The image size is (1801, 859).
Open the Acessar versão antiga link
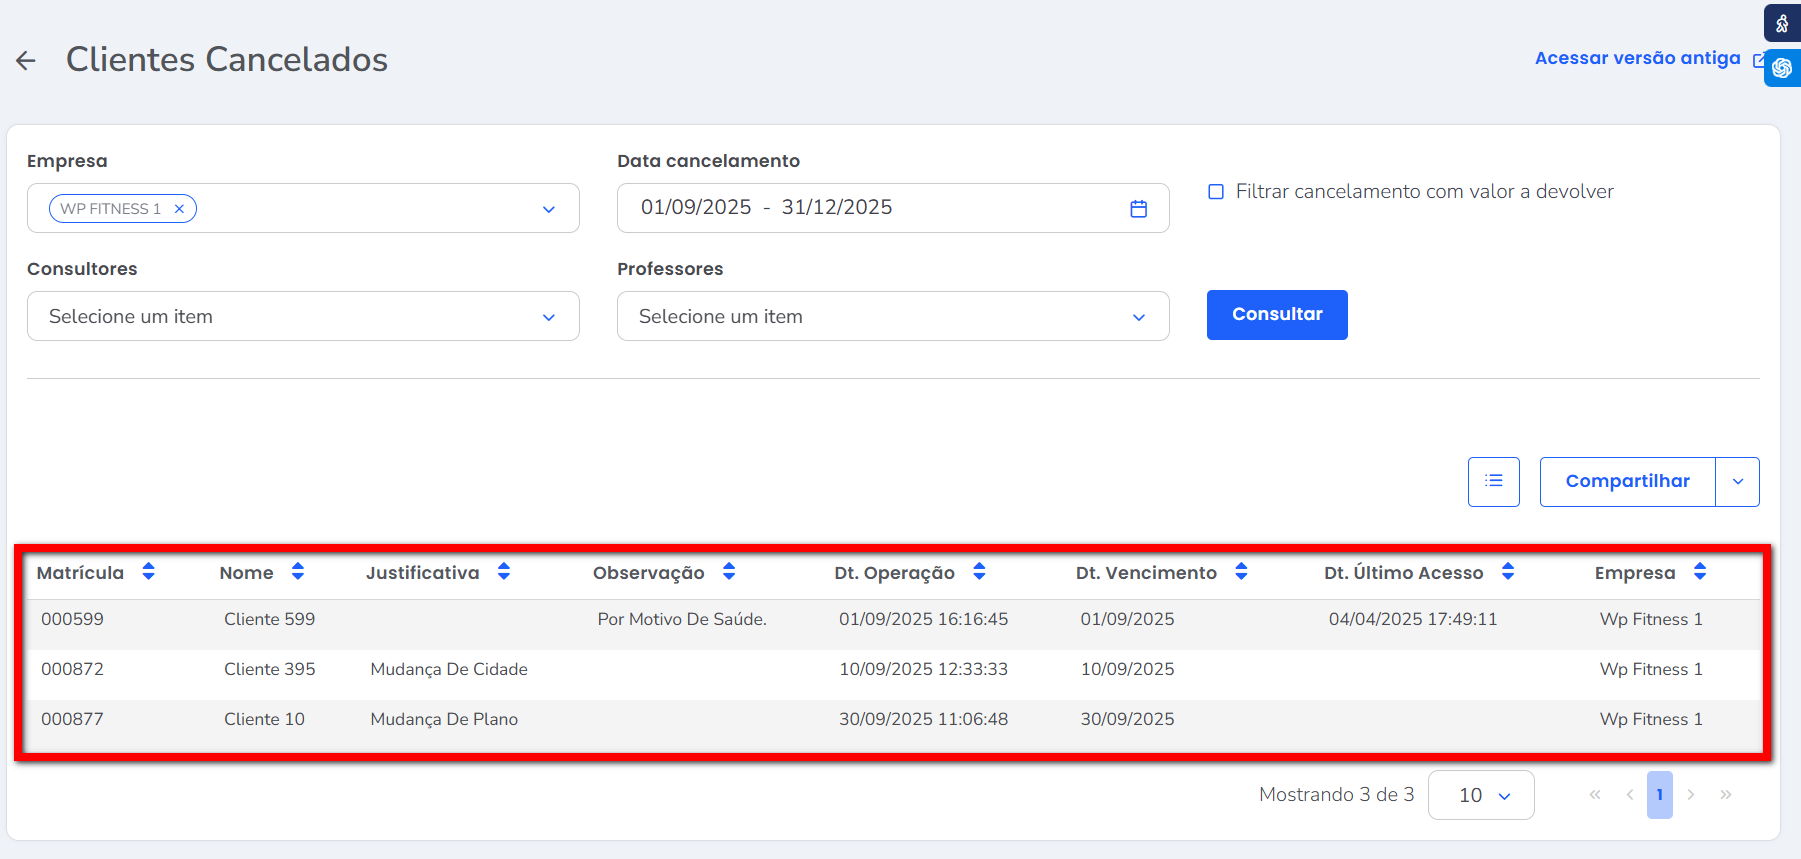click(1637, 58)
